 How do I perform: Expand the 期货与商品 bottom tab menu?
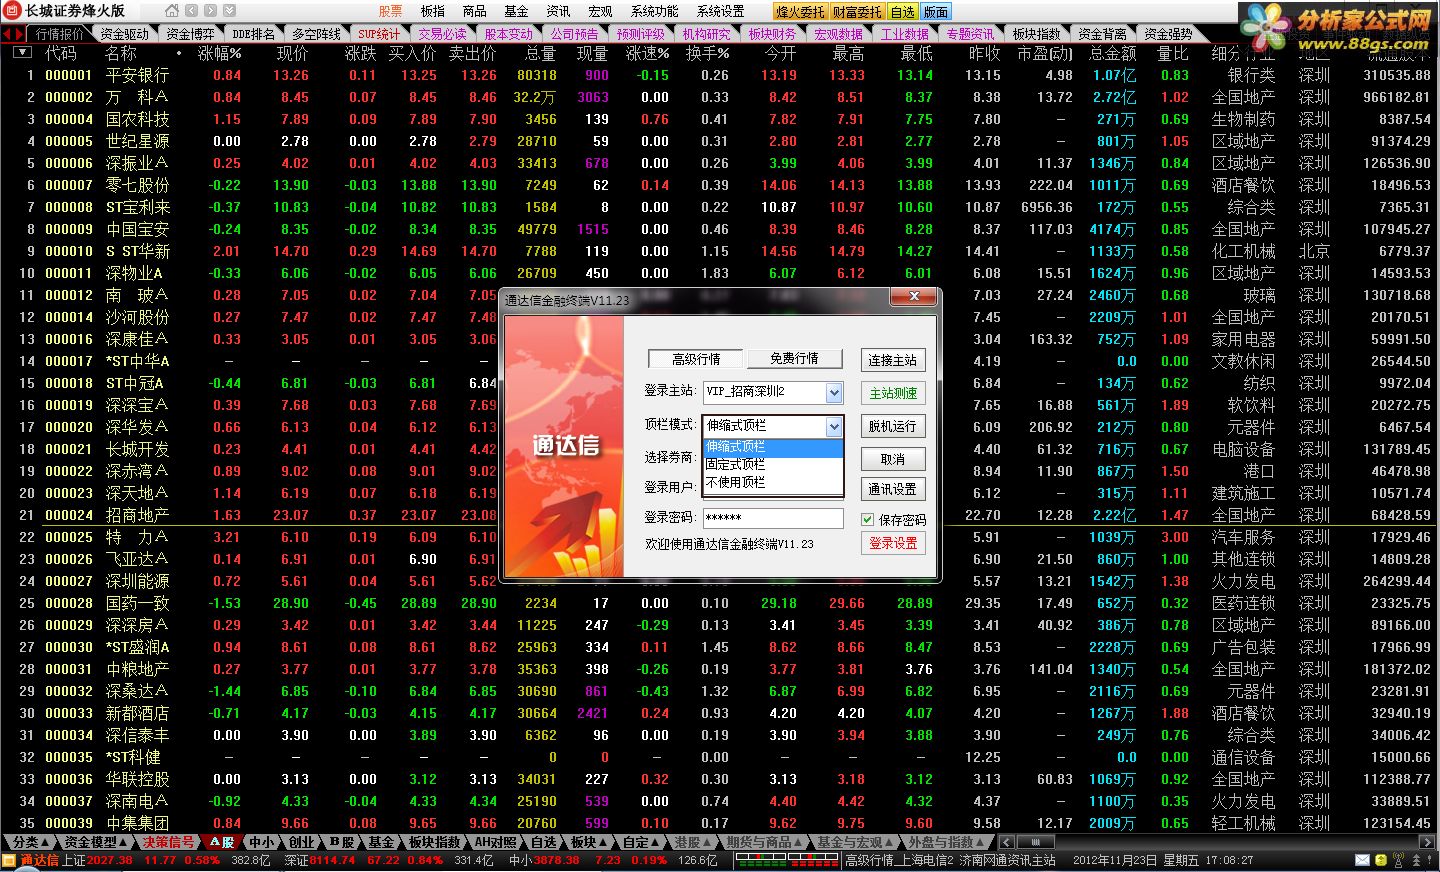[x=764, y=842]
